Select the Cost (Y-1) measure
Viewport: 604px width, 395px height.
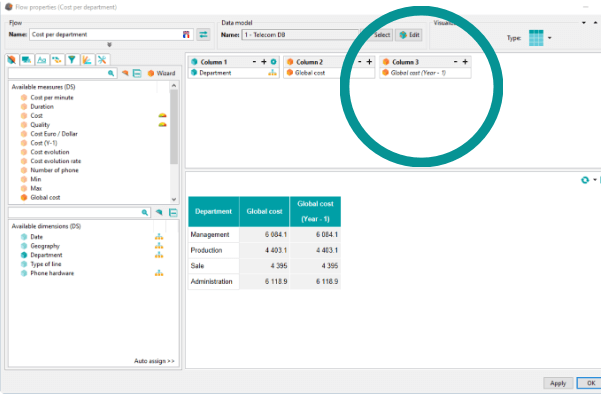pos(44,143)
